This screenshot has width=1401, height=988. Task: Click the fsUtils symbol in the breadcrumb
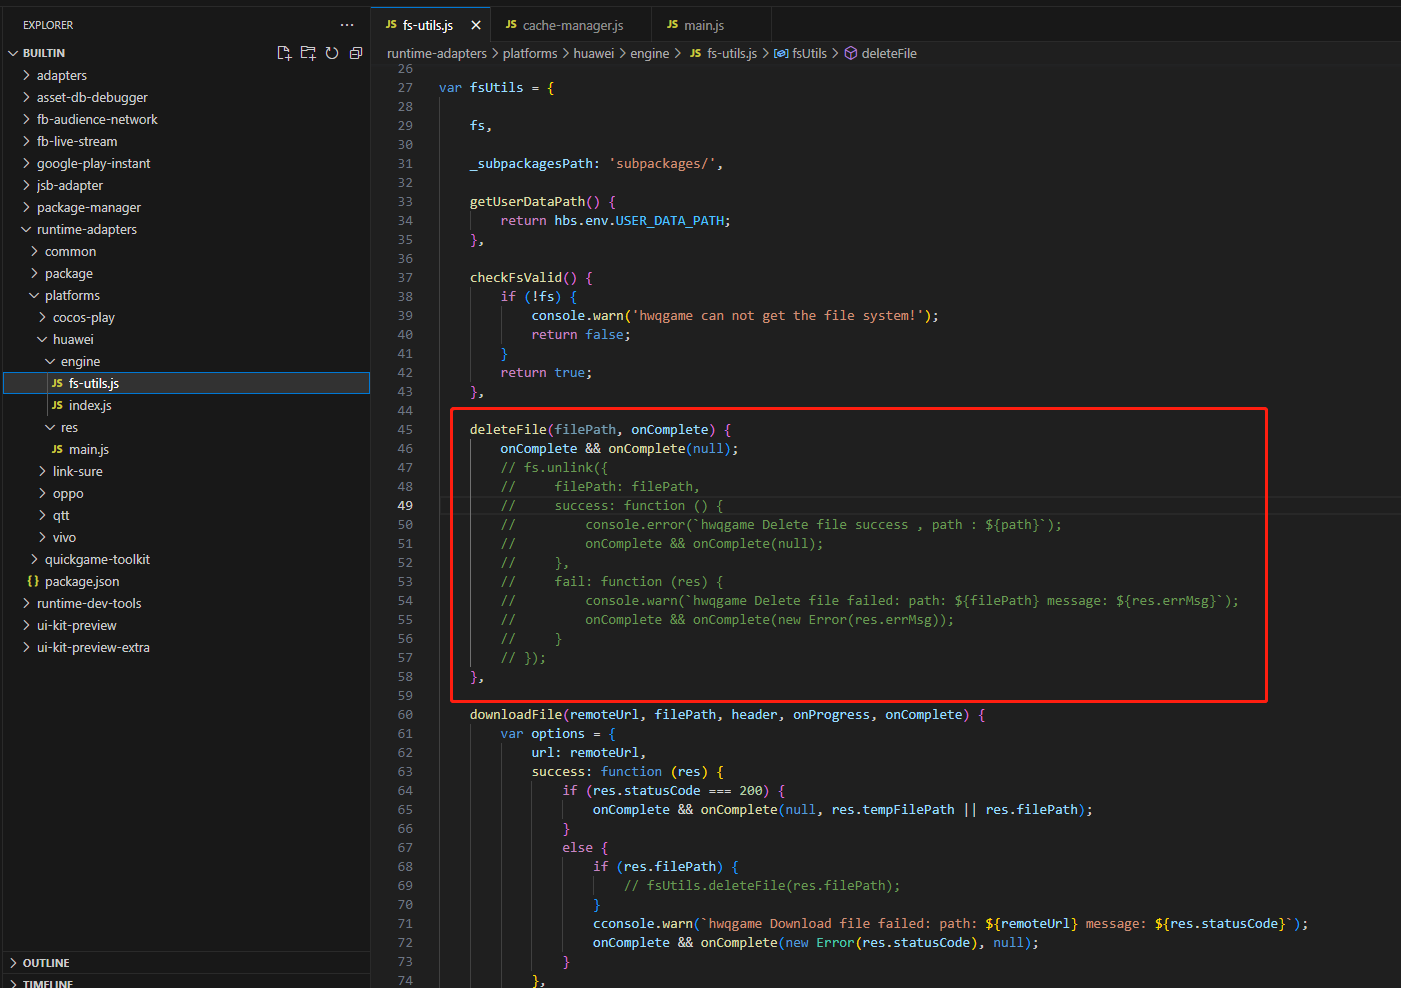(x=808, y=53)
